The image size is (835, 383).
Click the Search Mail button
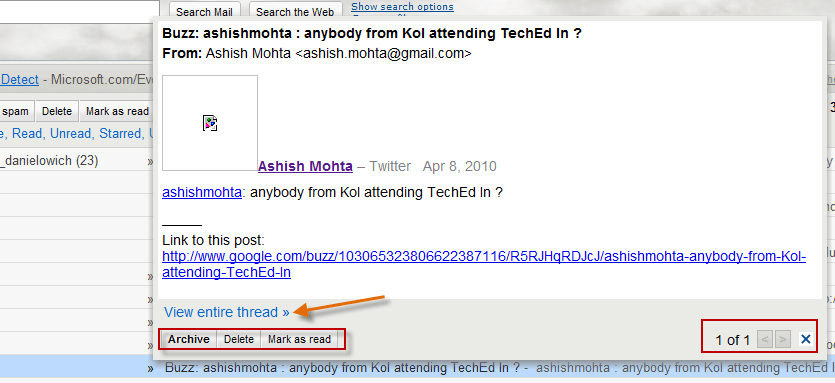point(204,12)
